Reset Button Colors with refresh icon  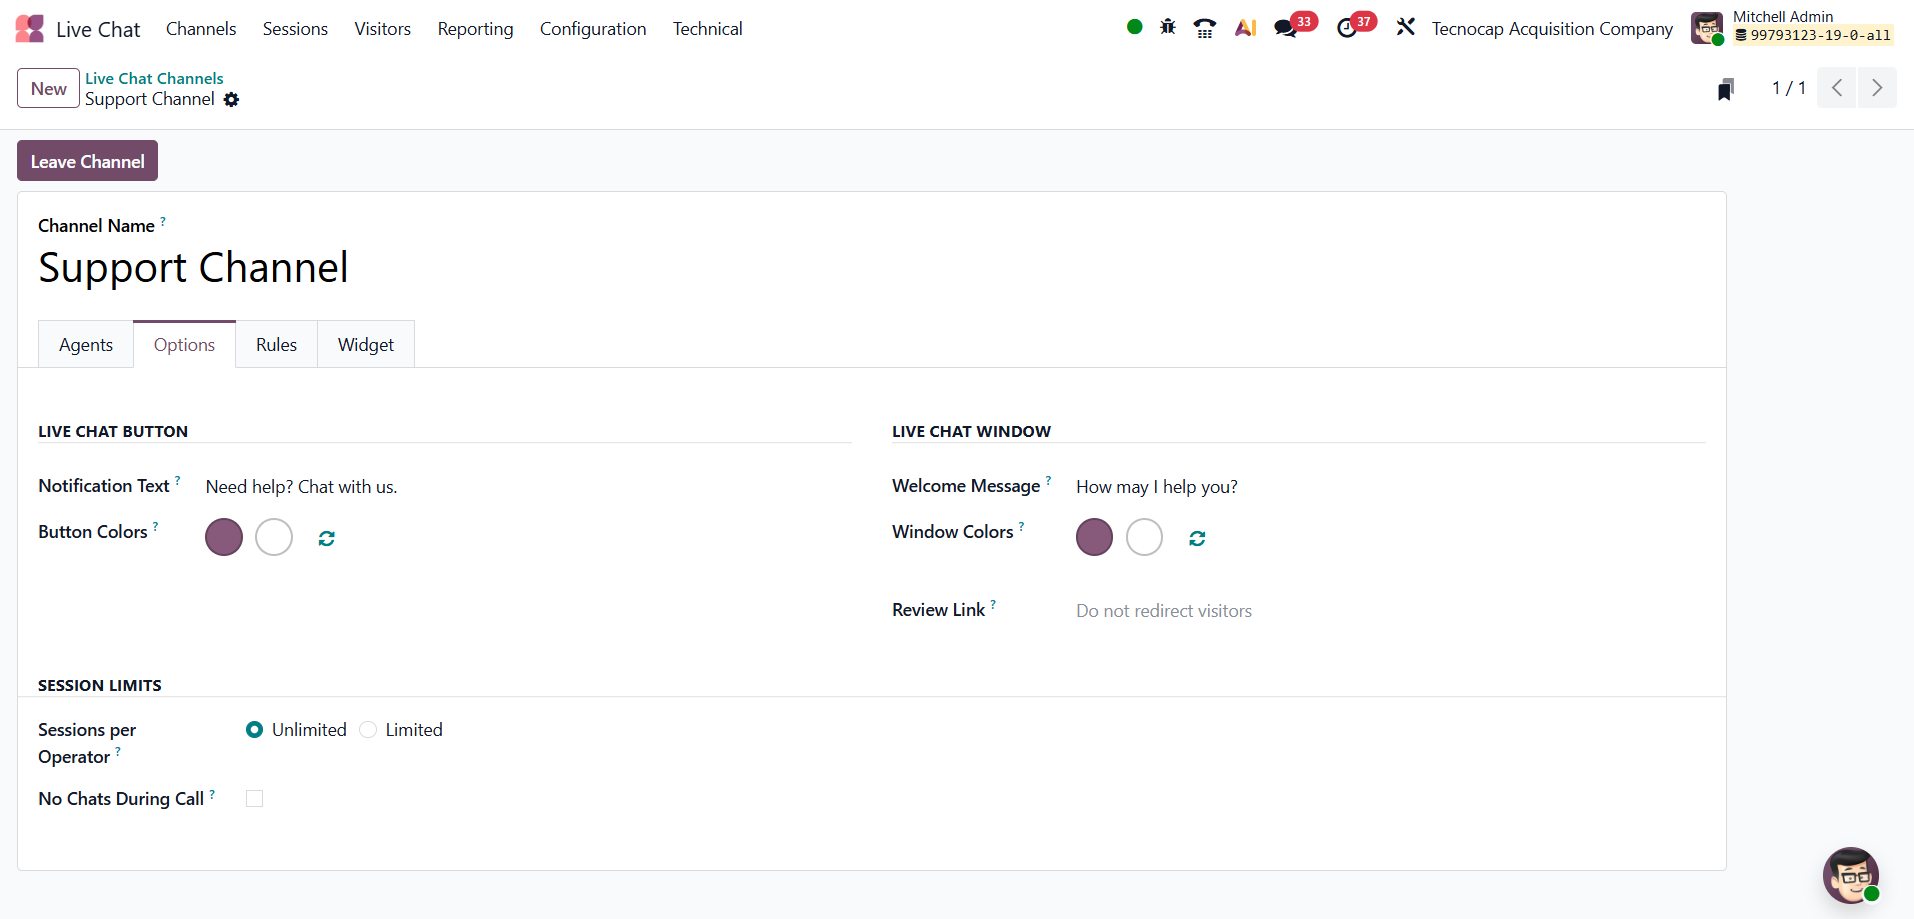coord(326,538)
